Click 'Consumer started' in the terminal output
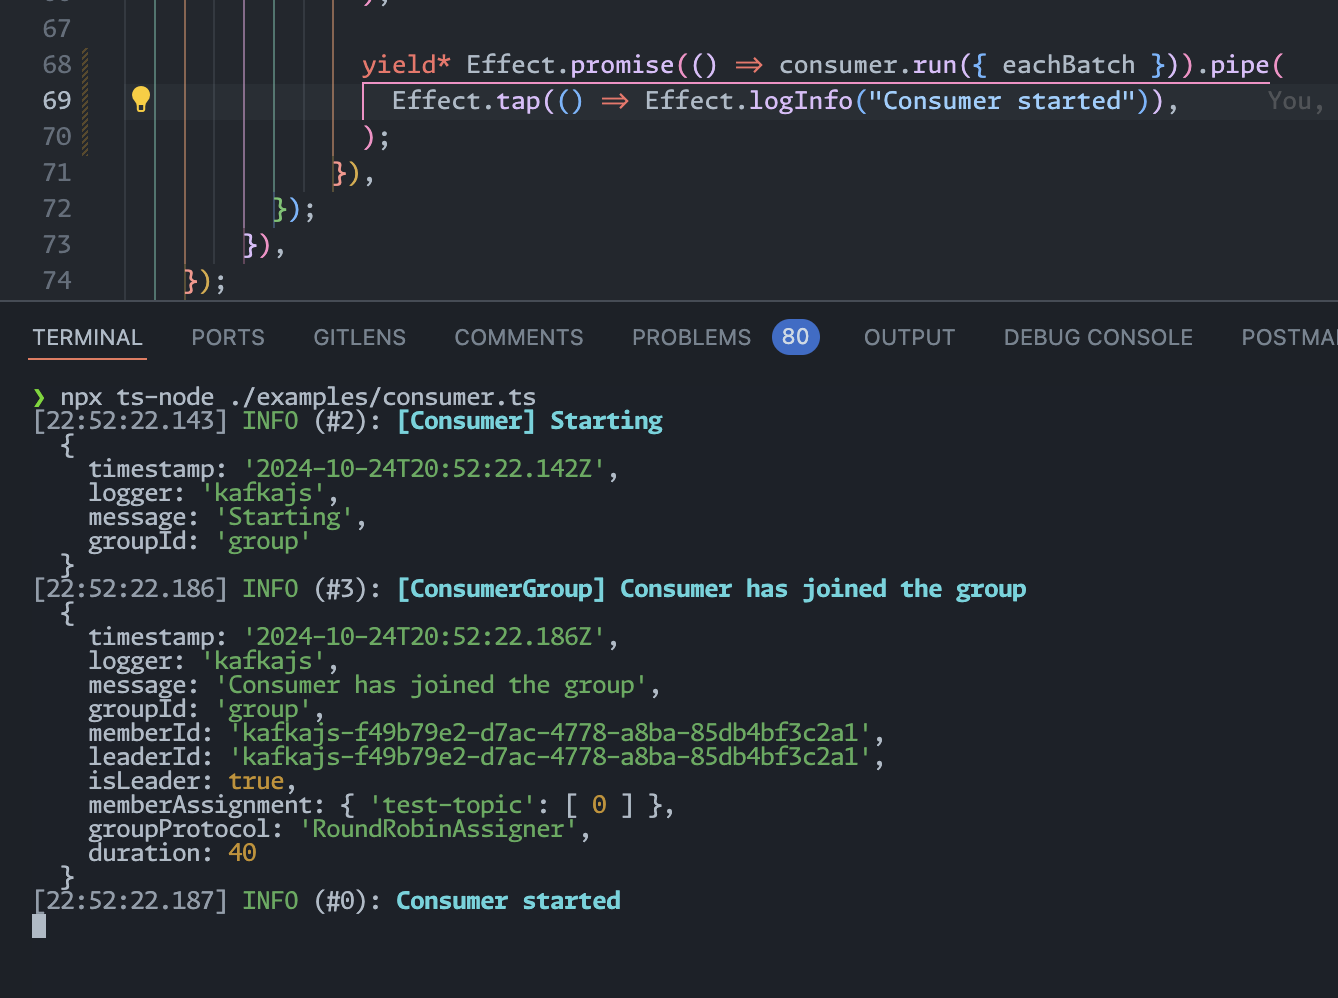1338x998 pixels. pos(508,901)
